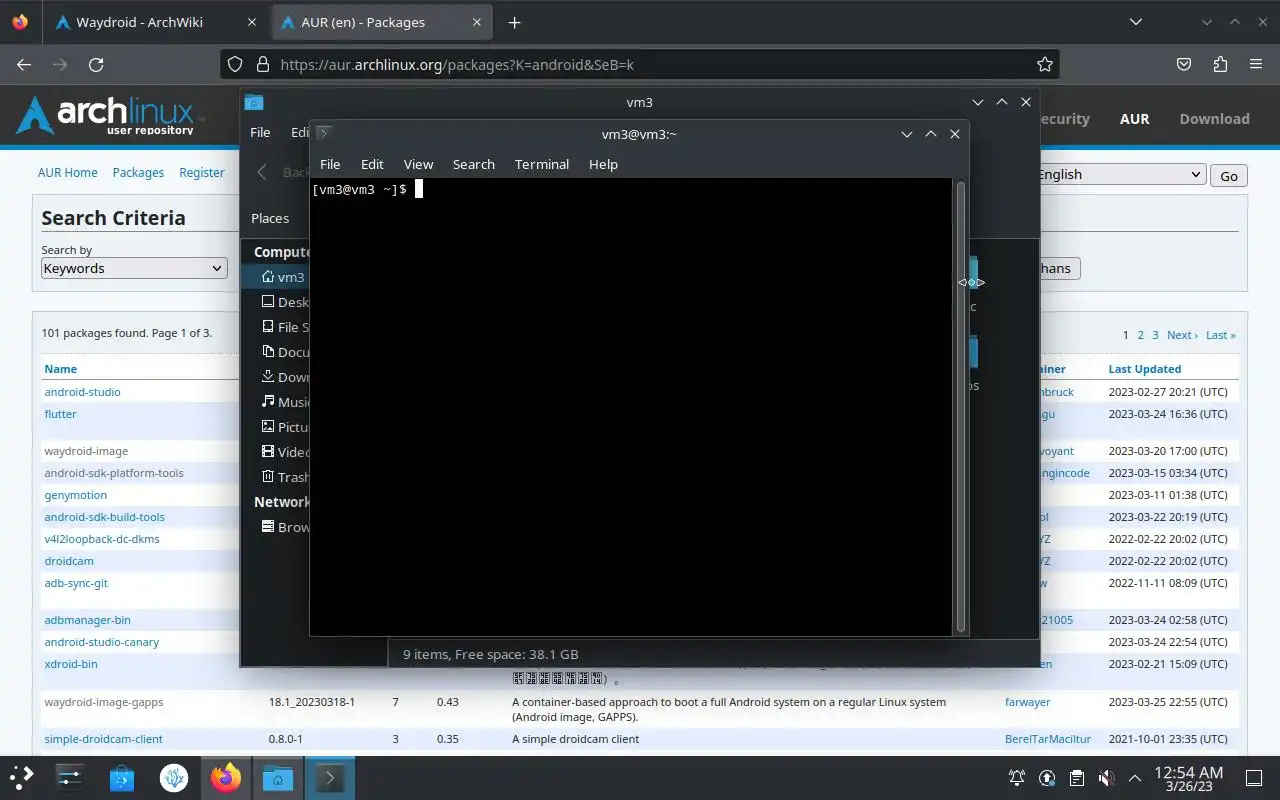Bookmark this page with the star icon
The width and height of the screenshot is (1280, 800).
point(1045,64)
